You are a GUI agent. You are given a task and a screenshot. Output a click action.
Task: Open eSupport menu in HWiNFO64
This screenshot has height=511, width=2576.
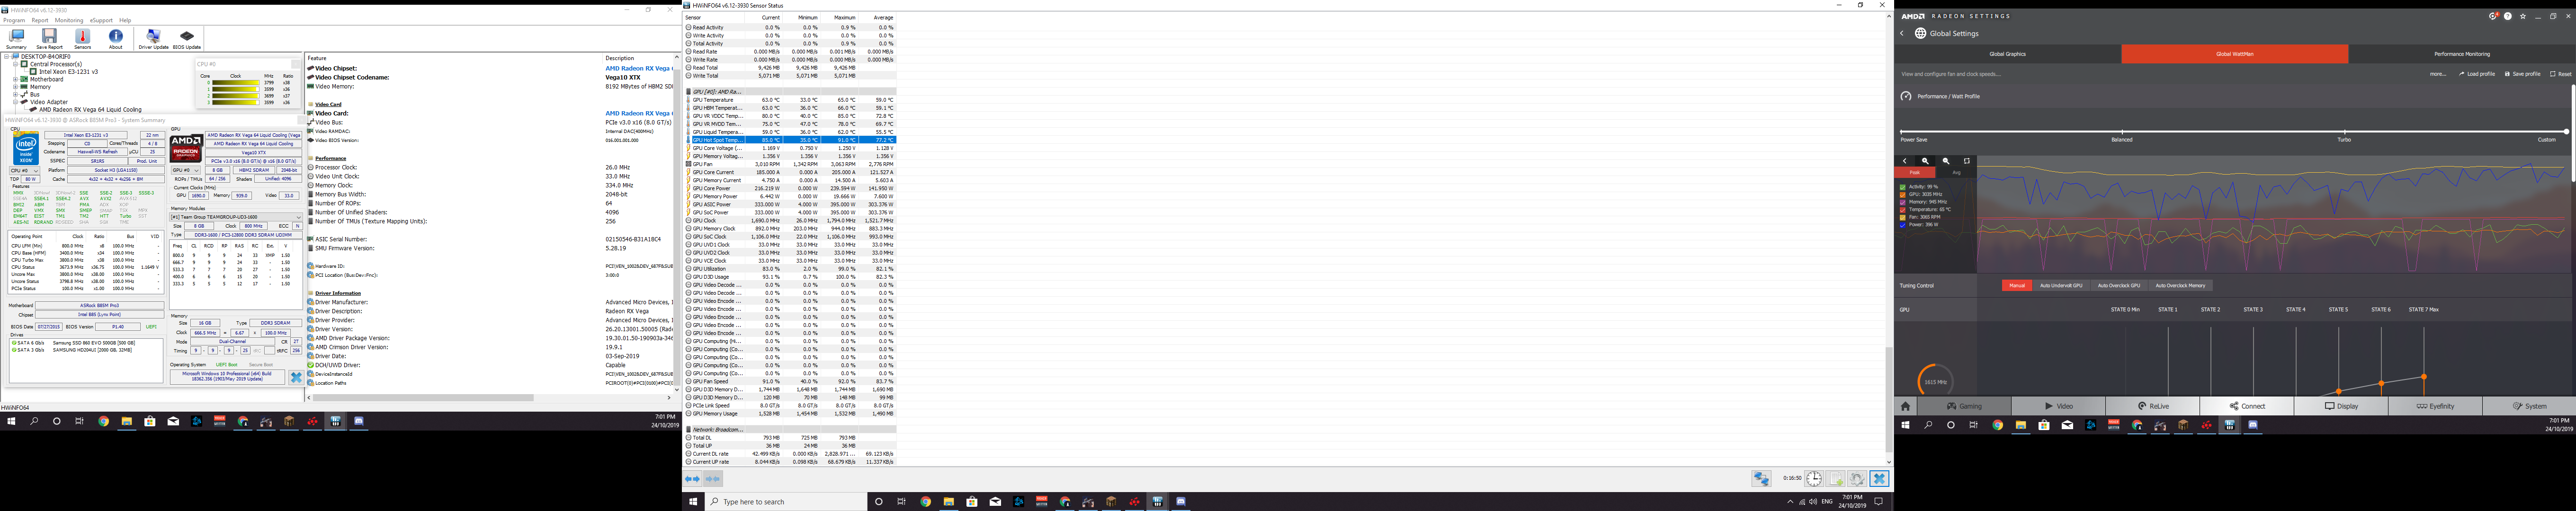pos(101,20)
